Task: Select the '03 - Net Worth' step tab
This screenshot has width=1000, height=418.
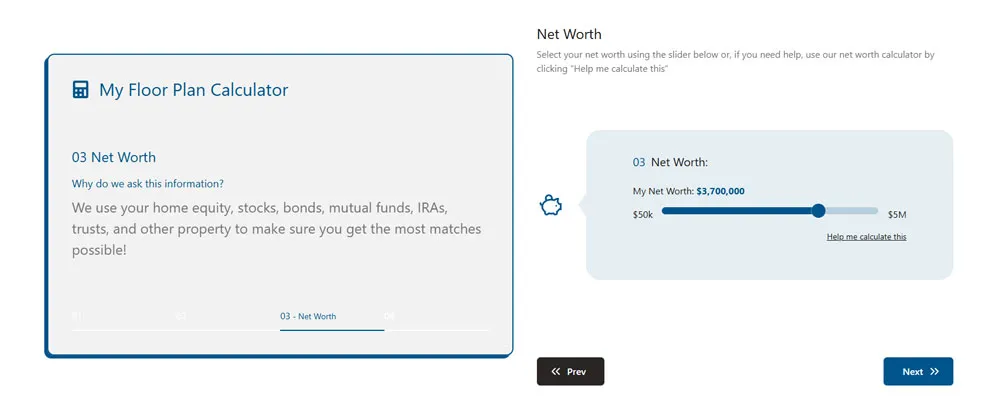Action: pos(308,317)
